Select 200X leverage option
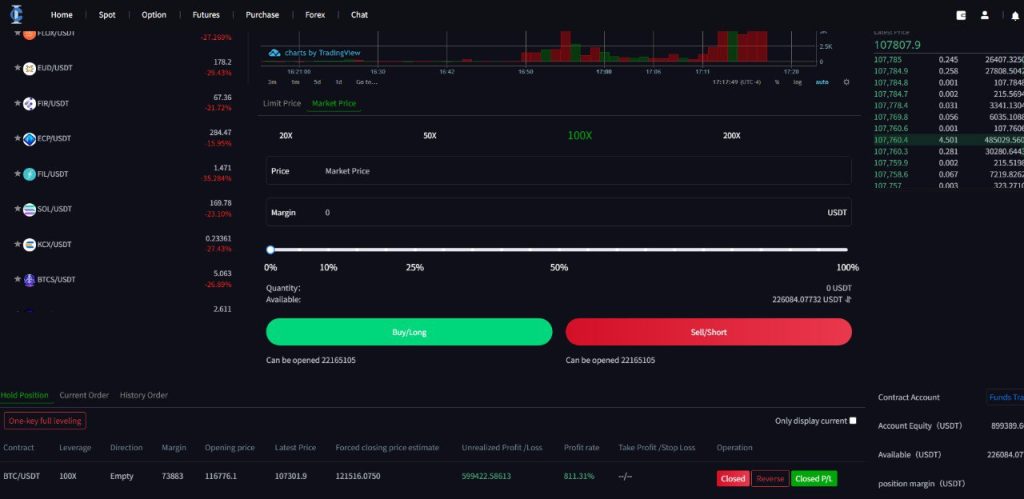The width and height of the screenshot is (1024, 499). pos(732,135)
